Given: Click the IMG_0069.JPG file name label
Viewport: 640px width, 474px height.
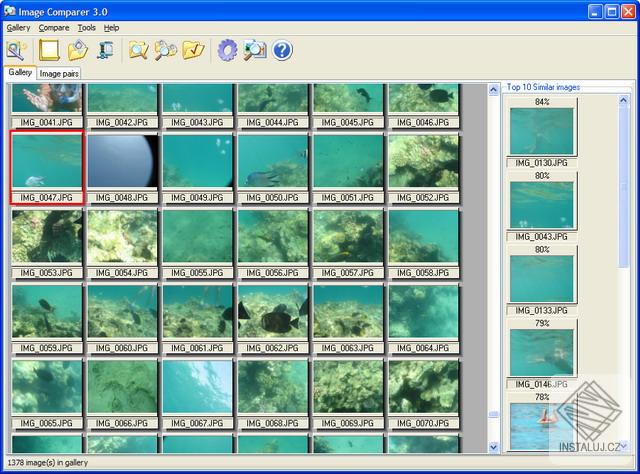Looking at the screenshot, I should point(348,423).
